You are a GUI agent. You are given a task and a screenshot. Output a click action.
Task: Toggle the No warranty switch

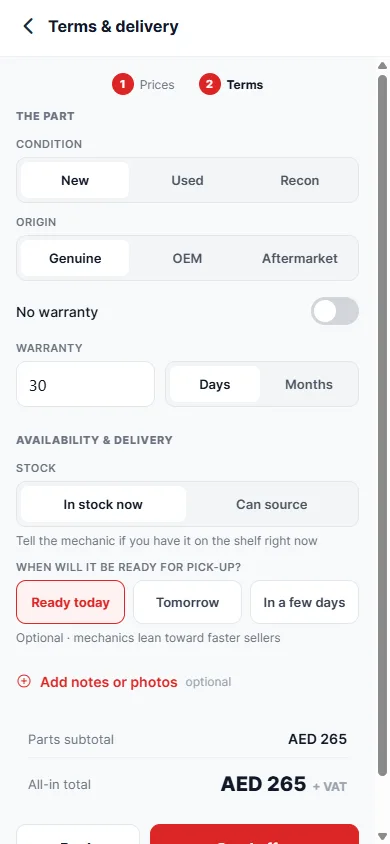pyautogui.click(x=335, y=312)
